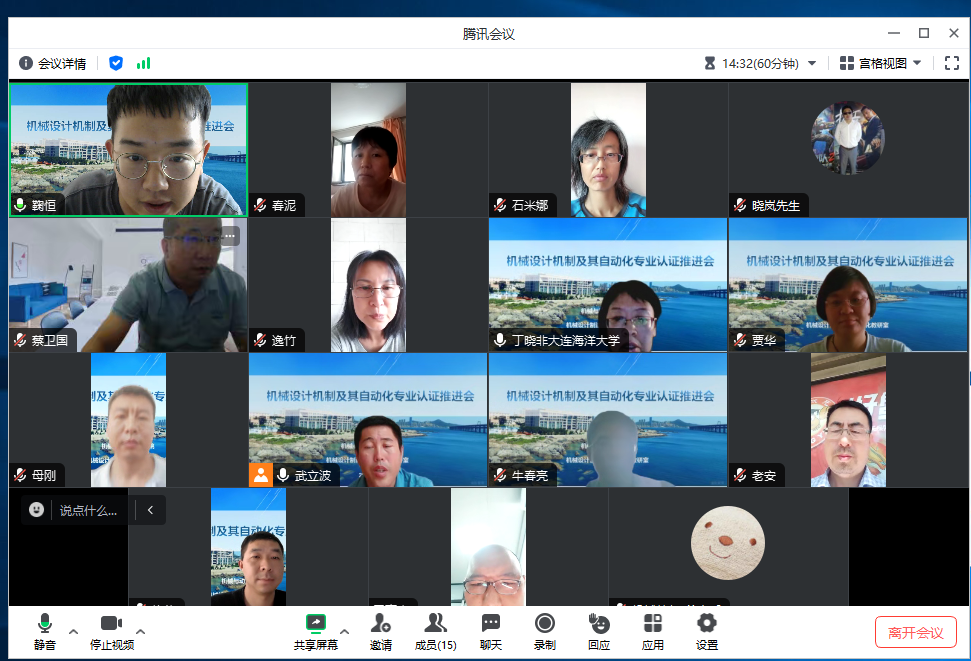Click the 共享屏幕 share screen button

click(316, 631)
